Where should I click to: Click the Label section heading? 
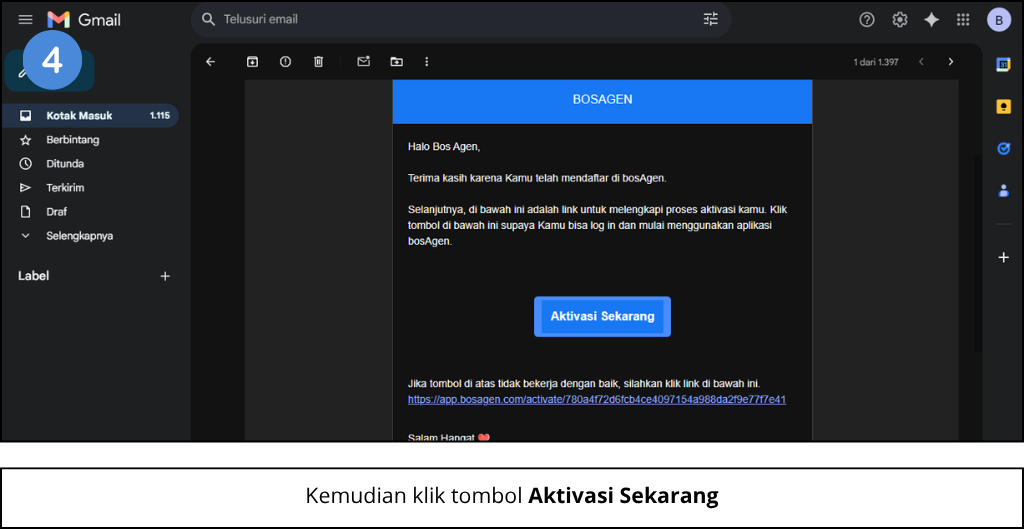coord(33,276)
